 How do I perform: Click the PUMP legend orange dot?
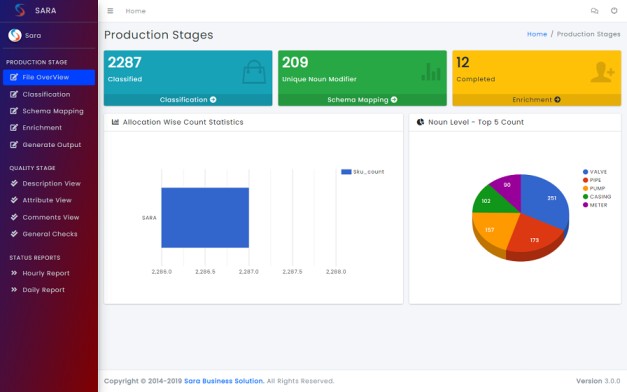[x=585, y=188]
